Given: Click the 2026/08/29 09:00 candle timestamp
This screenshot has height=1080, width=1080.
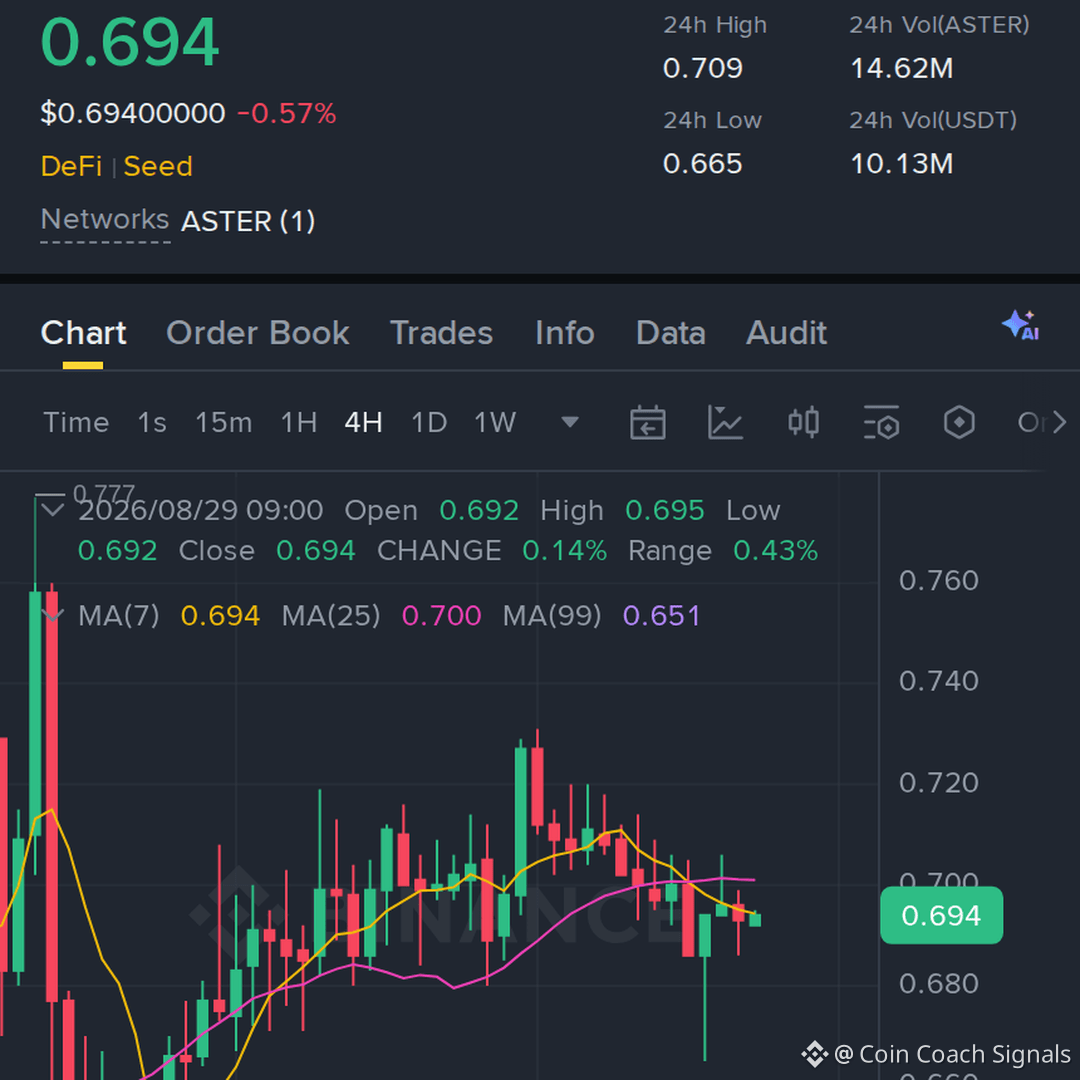Looking at the screenshot, I should 200,510.
